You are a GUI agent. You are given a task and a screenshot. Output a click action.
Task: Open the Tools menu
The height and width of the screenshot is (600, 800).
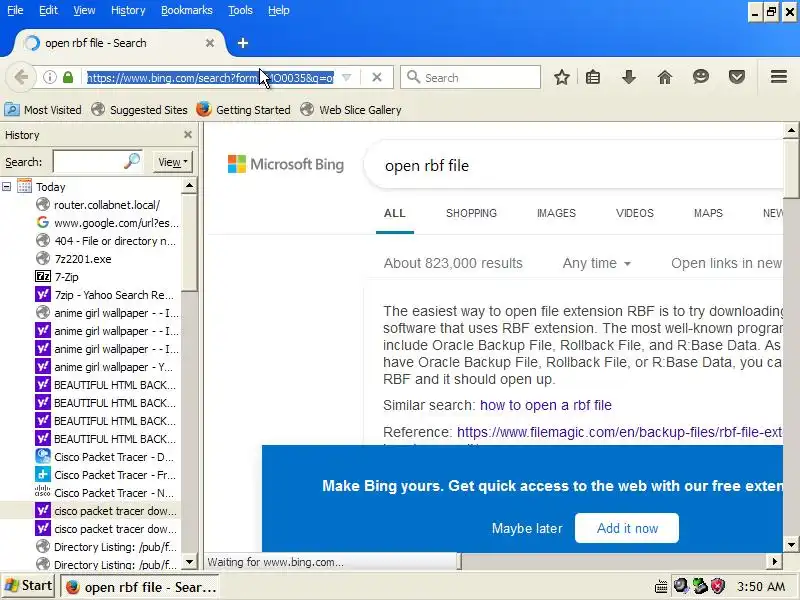(240, 10)
